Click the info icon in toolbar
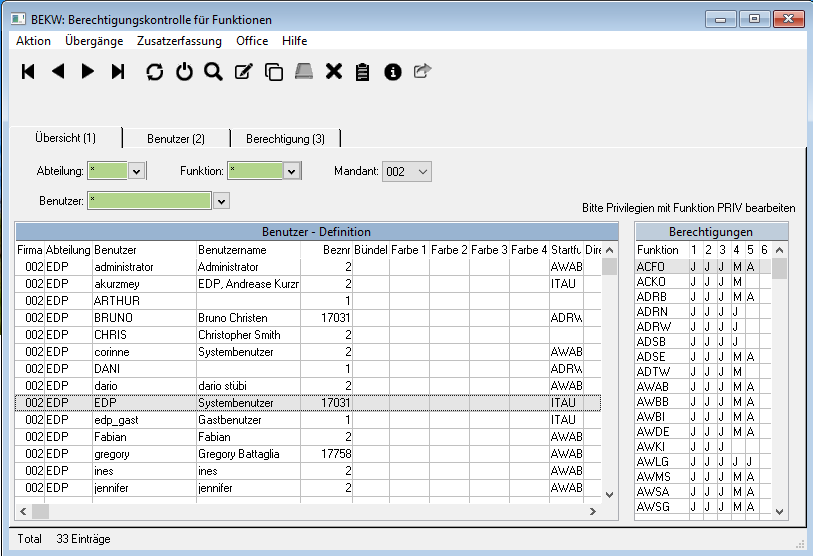This screenshot has height=556, width=813. 393,72
